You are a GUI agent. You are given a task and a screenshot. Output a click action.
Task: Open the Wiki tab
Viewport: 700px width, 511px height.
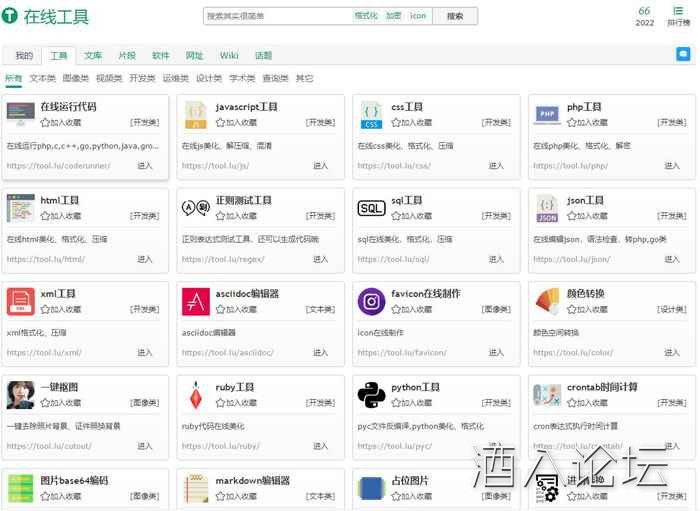[229, 56]
